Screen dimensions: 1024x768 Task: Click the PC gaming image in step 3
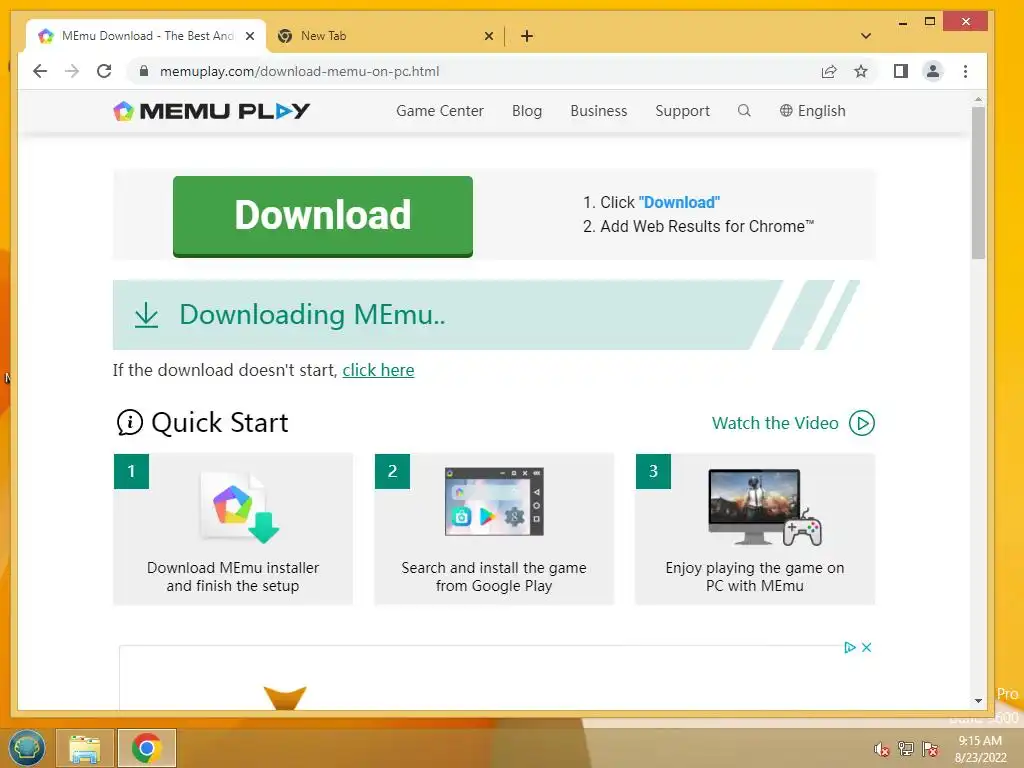click(765, 507)
